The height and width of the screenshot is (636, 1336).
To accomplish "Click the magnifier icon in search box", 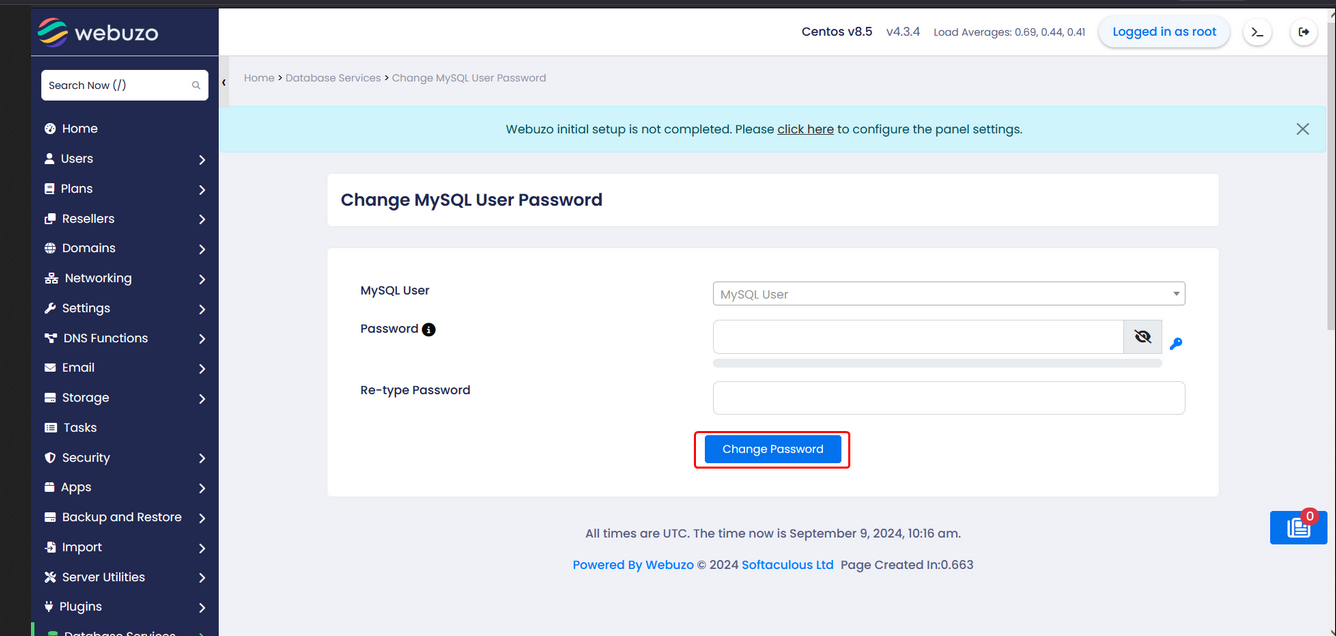I will pos(196,86).
